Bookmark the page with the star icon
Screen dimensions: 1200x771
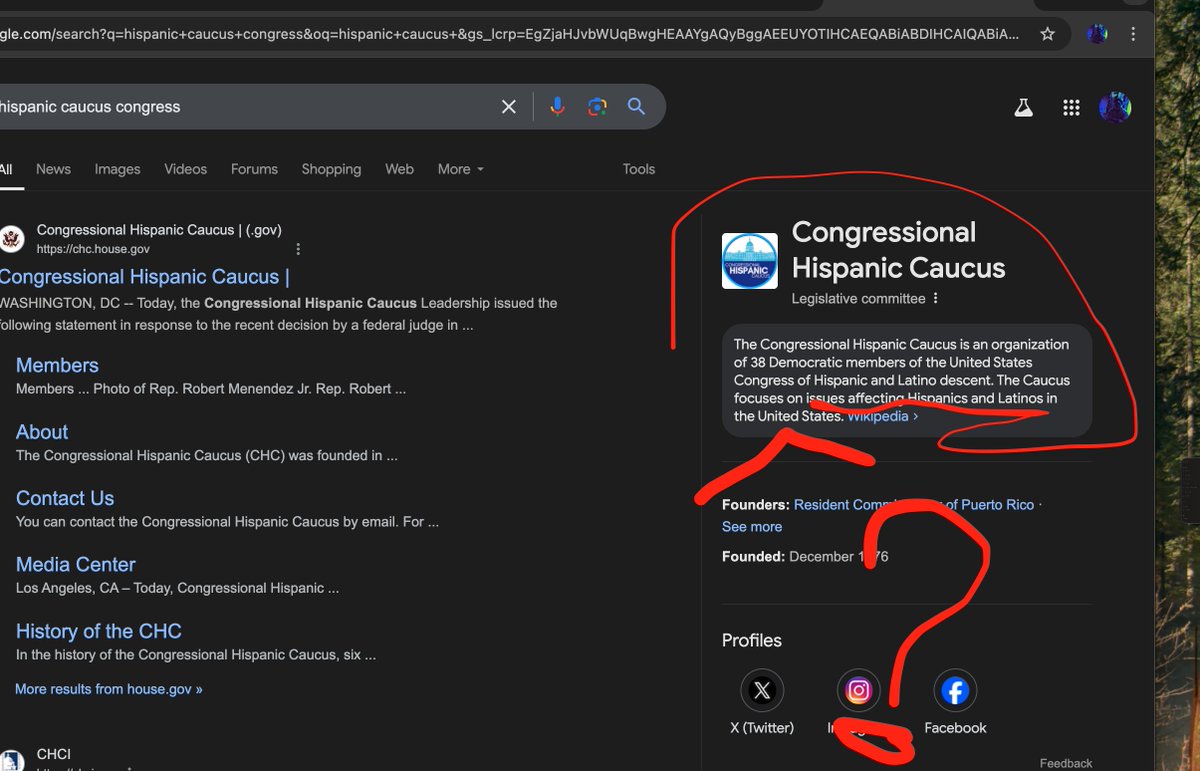click(1047, 33)
